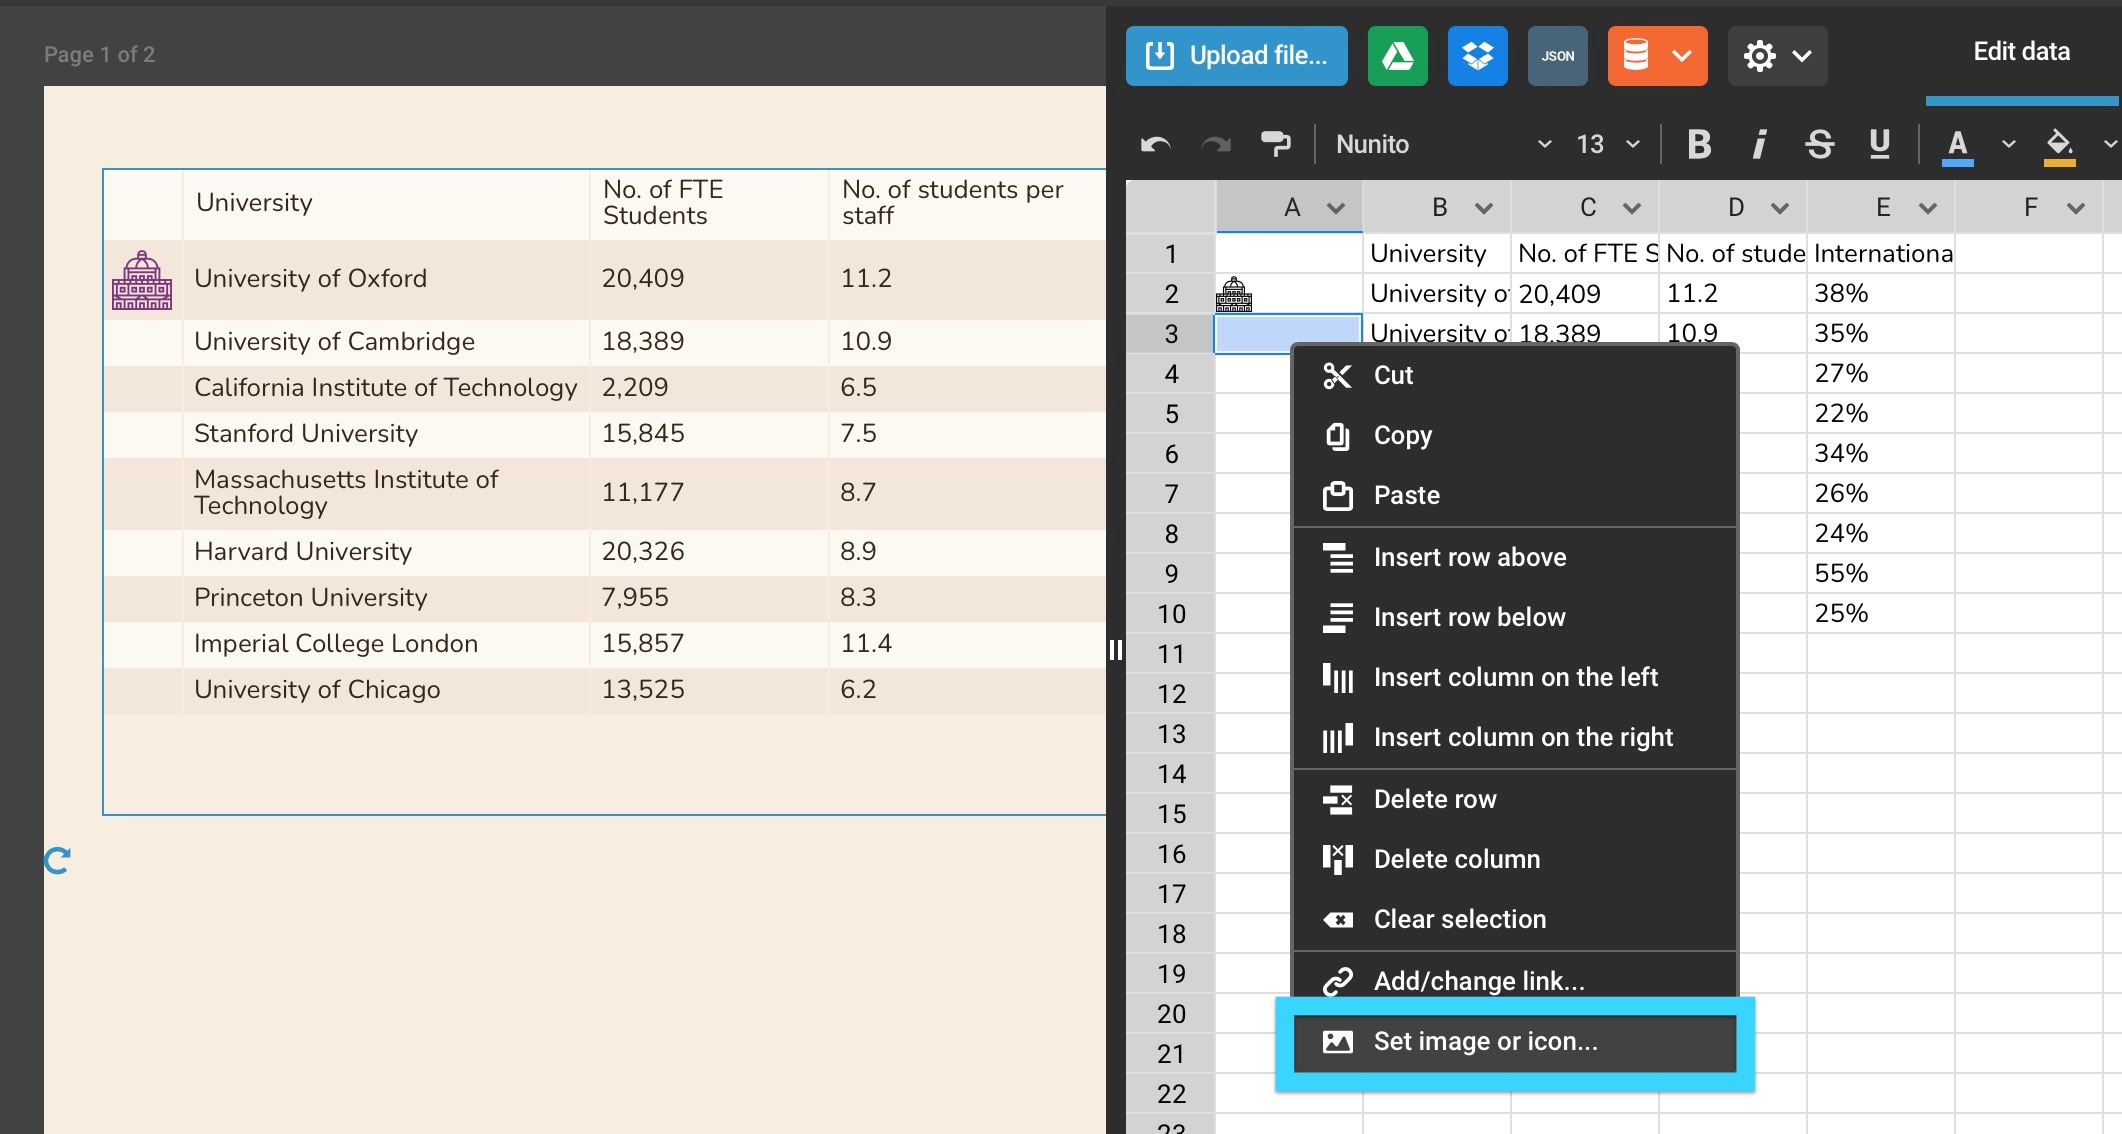
Task: Toggle italic formatting
Action: point(1759,145)
